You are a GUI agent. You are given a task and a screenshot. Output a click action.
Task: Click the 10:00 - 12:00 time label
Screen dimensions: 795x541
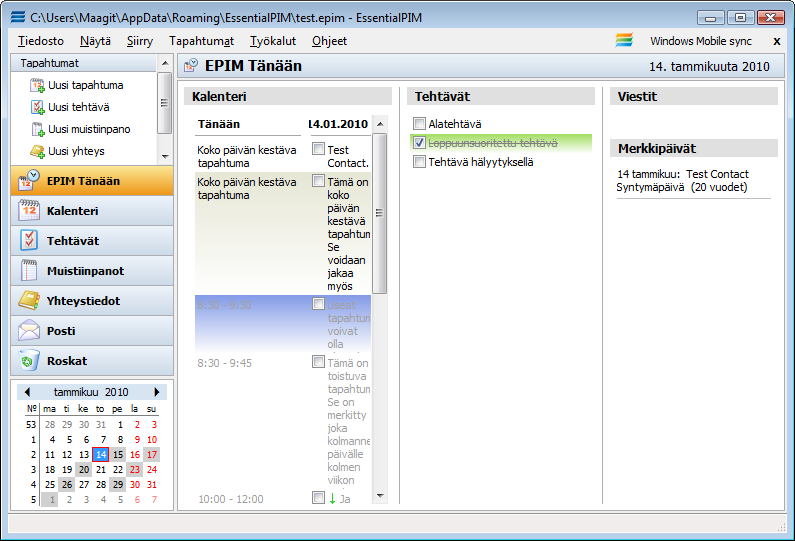point(231,499)
